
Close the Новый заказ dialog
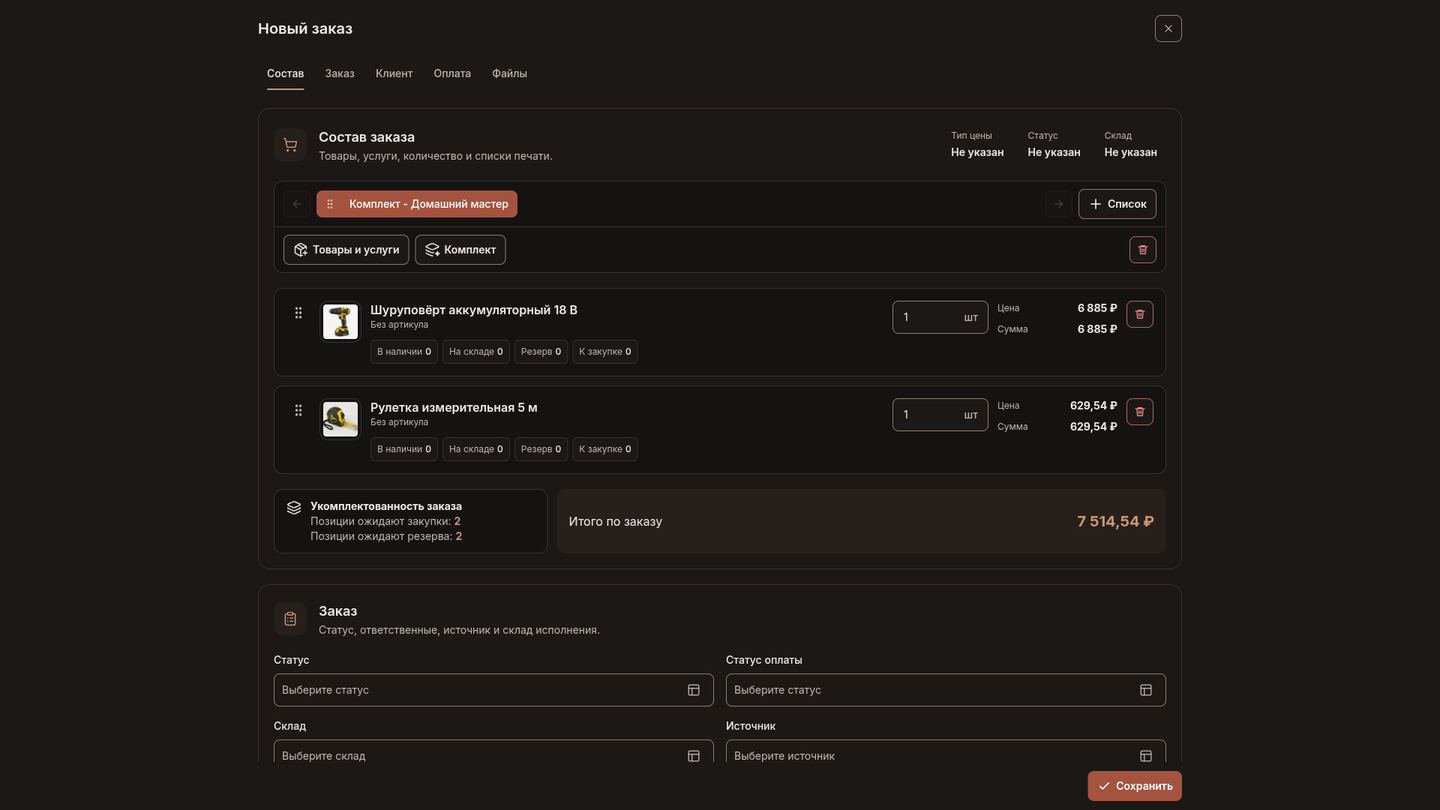click(x=1168, y=28)
